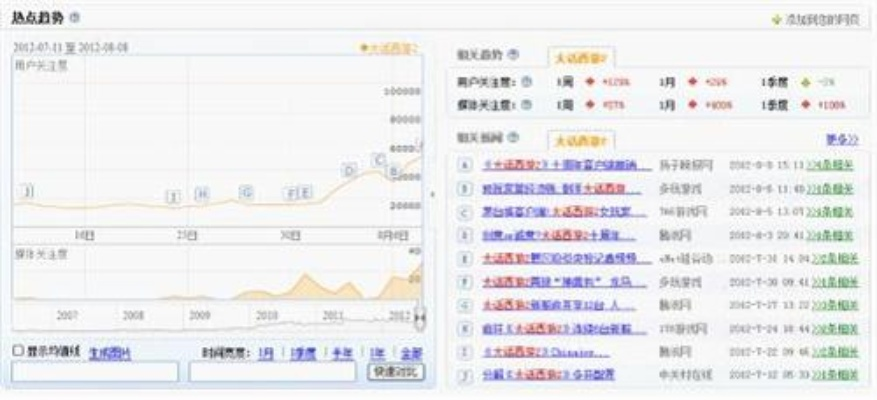Open the 更多>> news link

click(x=842, y=140)
